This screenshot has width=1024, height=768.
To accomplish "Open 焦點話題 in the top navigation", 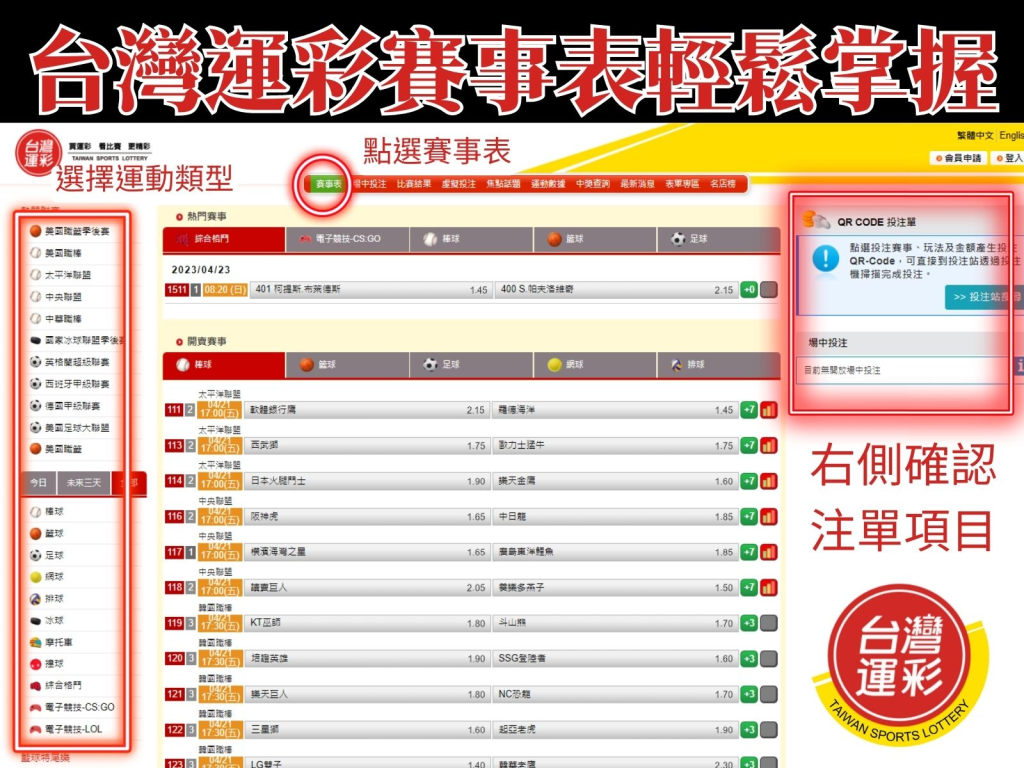I will point(504,184).
